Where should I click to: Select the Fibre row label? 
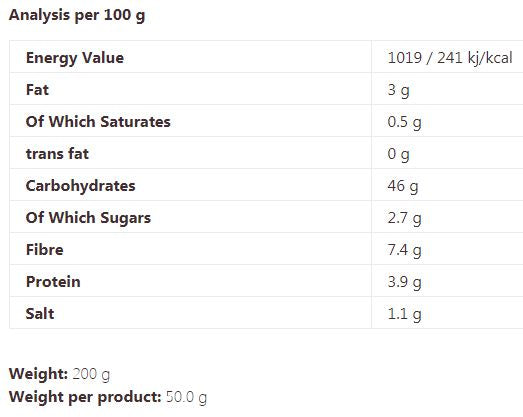pos(45,250)
